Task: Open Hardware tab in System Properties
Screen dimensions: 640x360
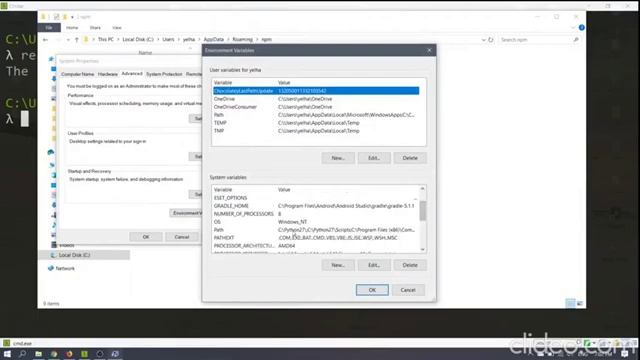Action: (x=108, y=74)
